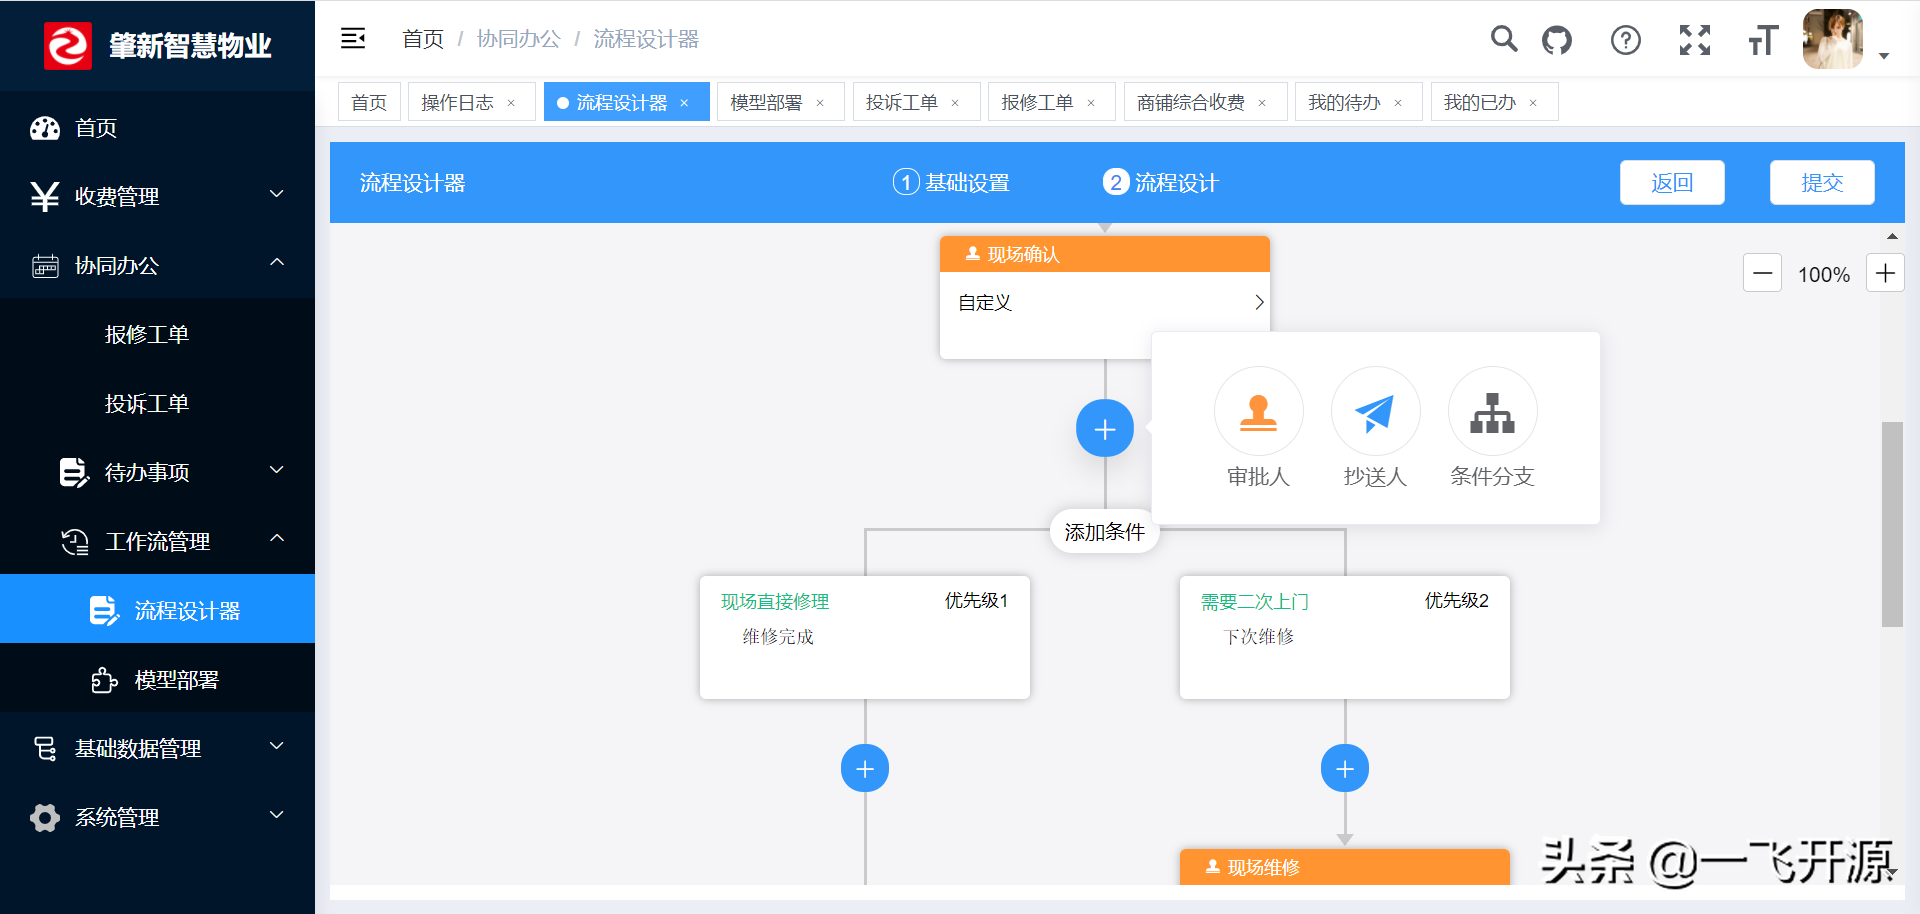Click 优先级1 label on left card
1920x914 pixels.
(x=977, y=600)
